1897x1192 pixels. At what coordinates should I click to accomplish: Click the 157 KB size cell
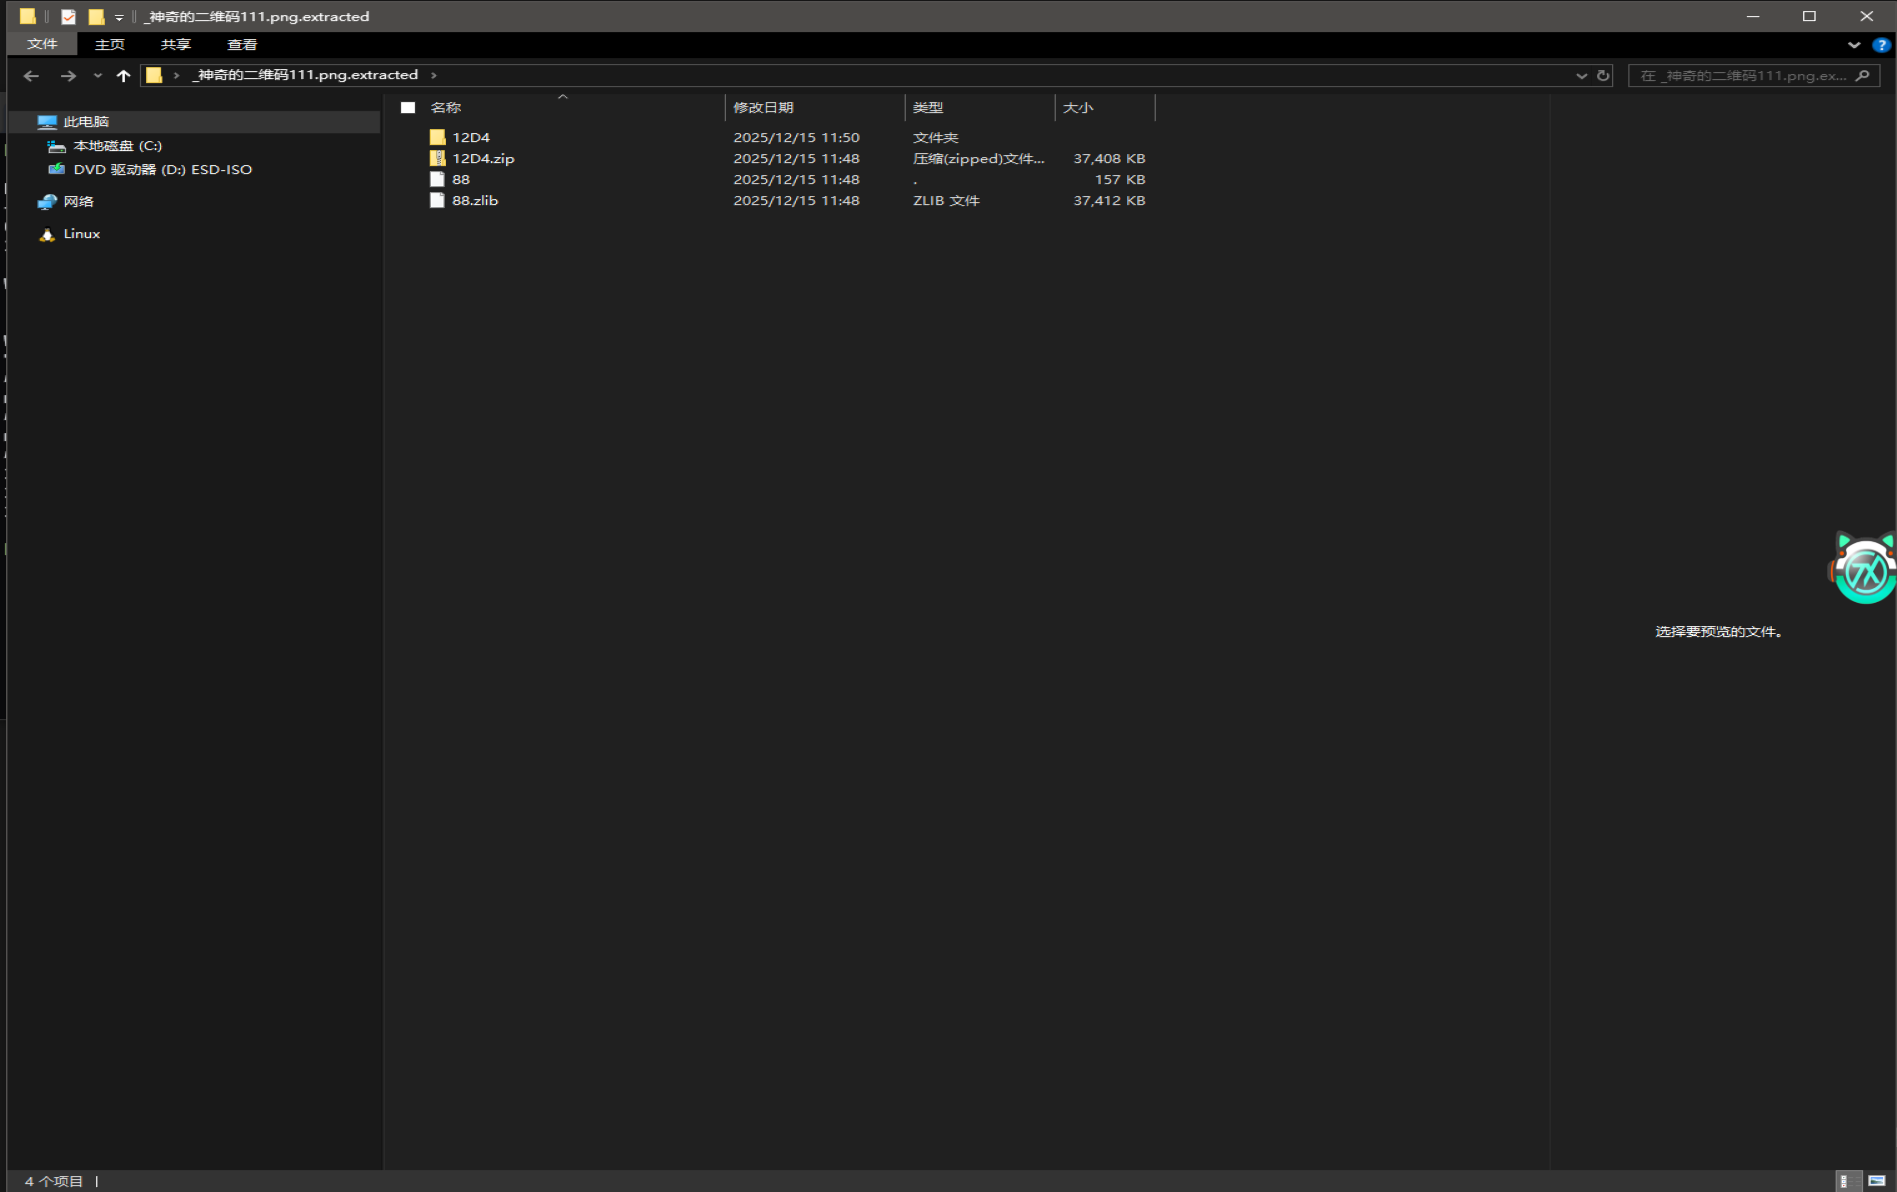click(x=1120, y=180)
